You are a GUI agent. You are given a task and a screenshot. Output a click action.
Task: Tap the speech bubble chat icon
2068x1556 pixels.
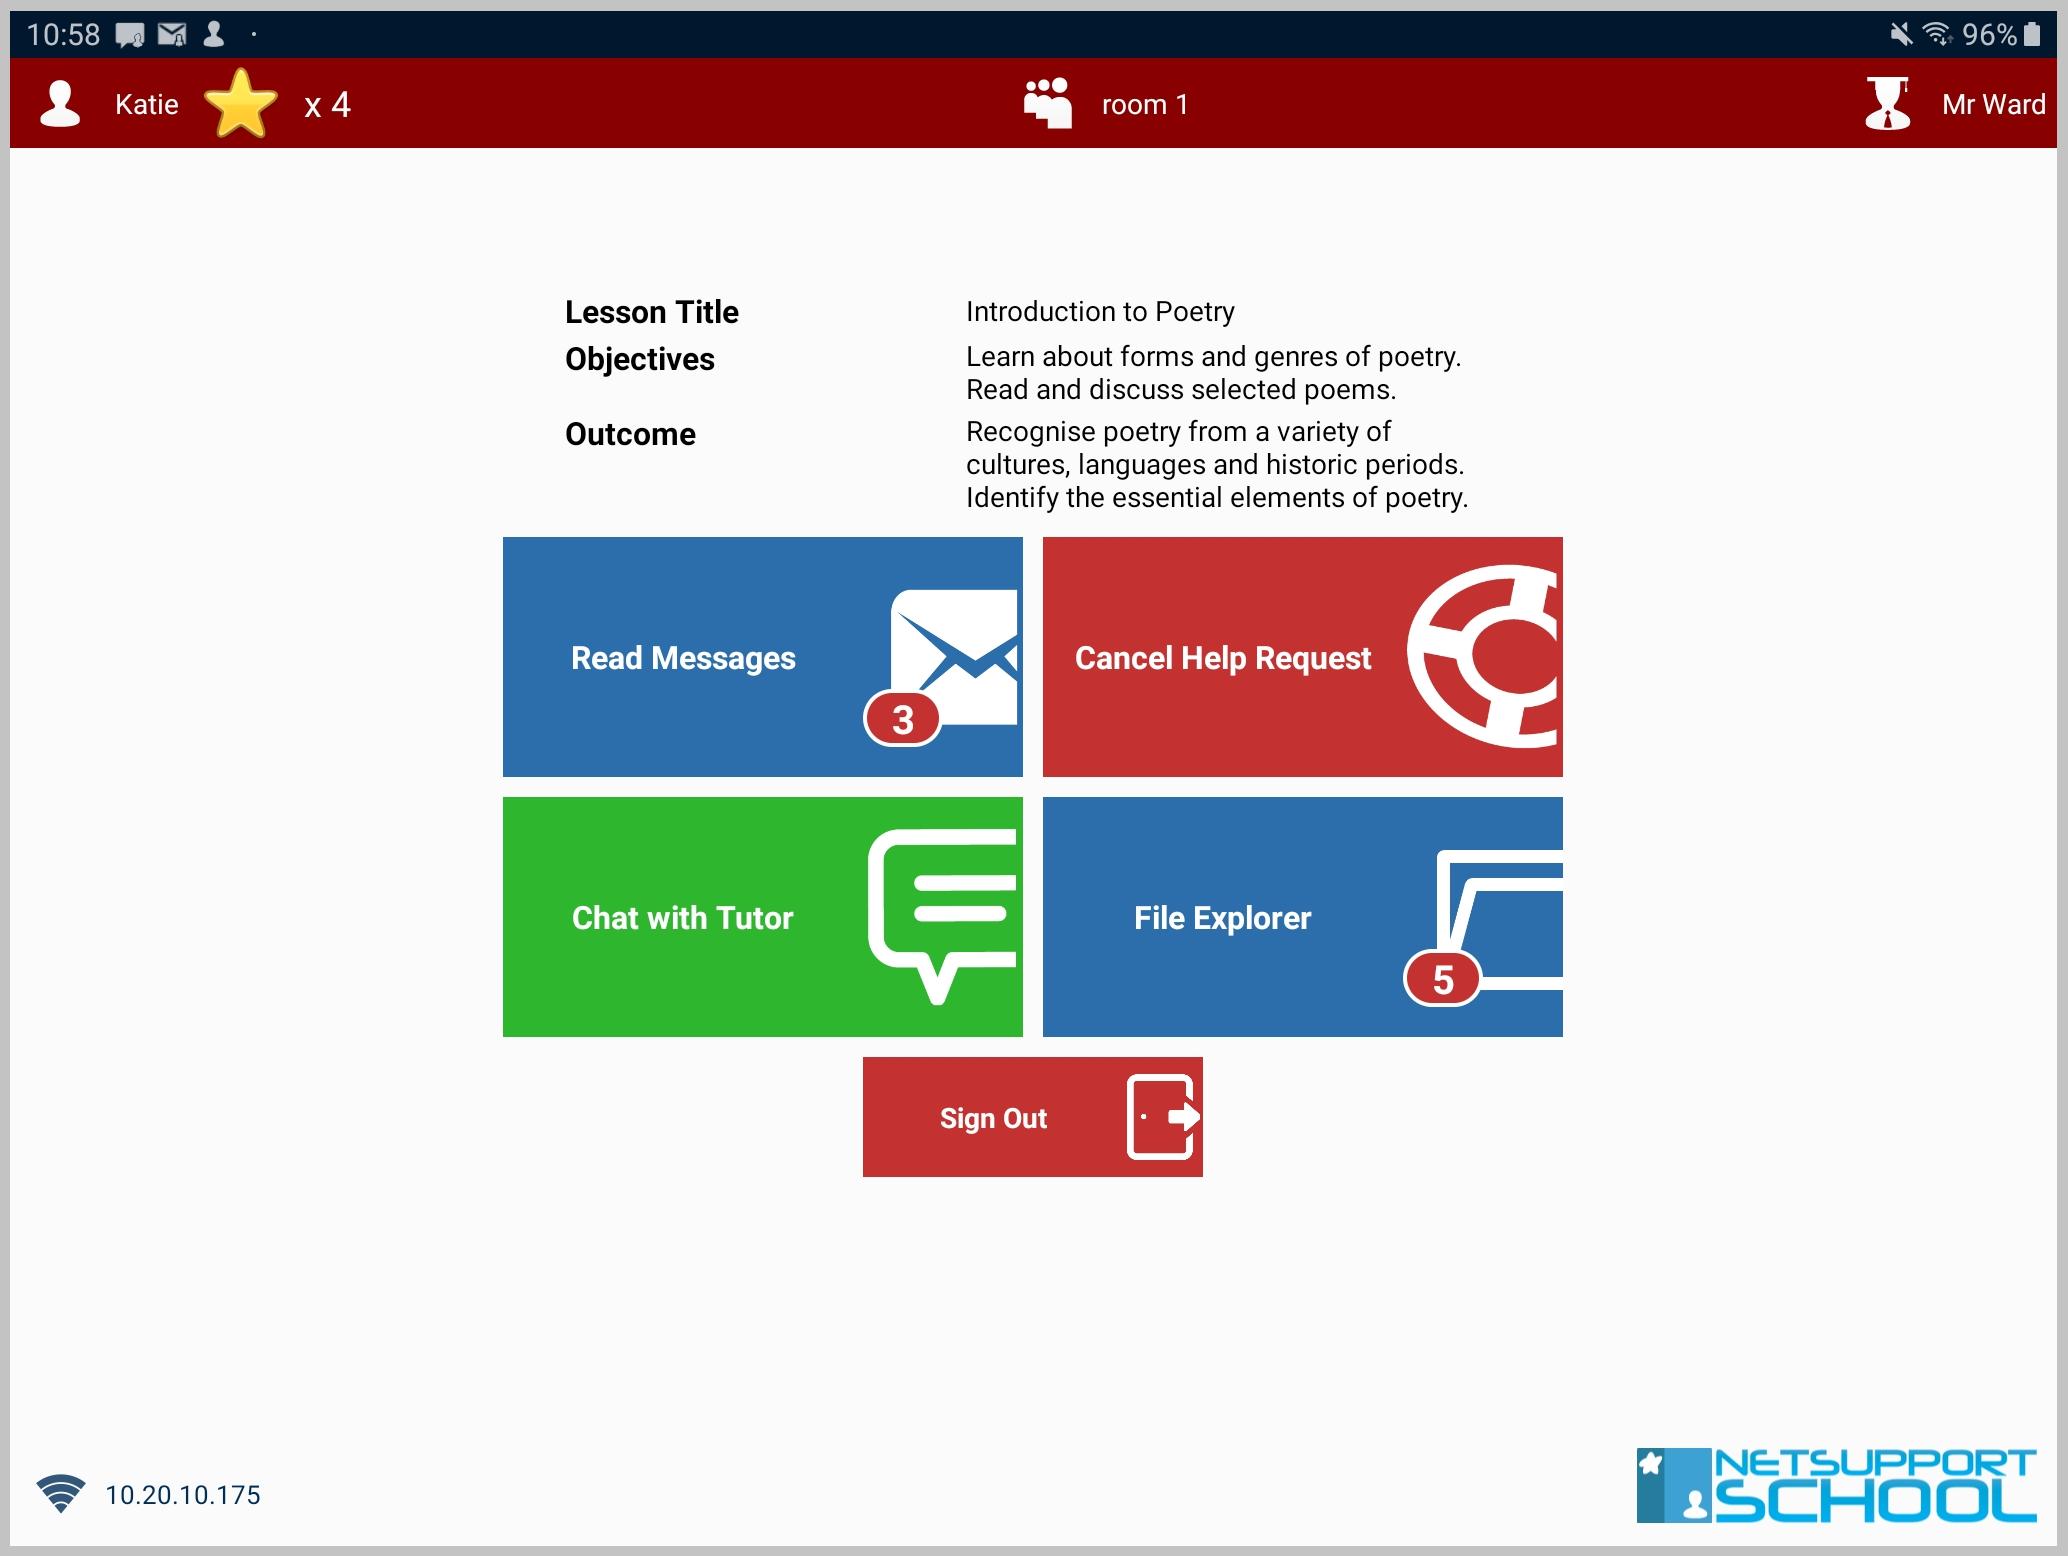943,915
